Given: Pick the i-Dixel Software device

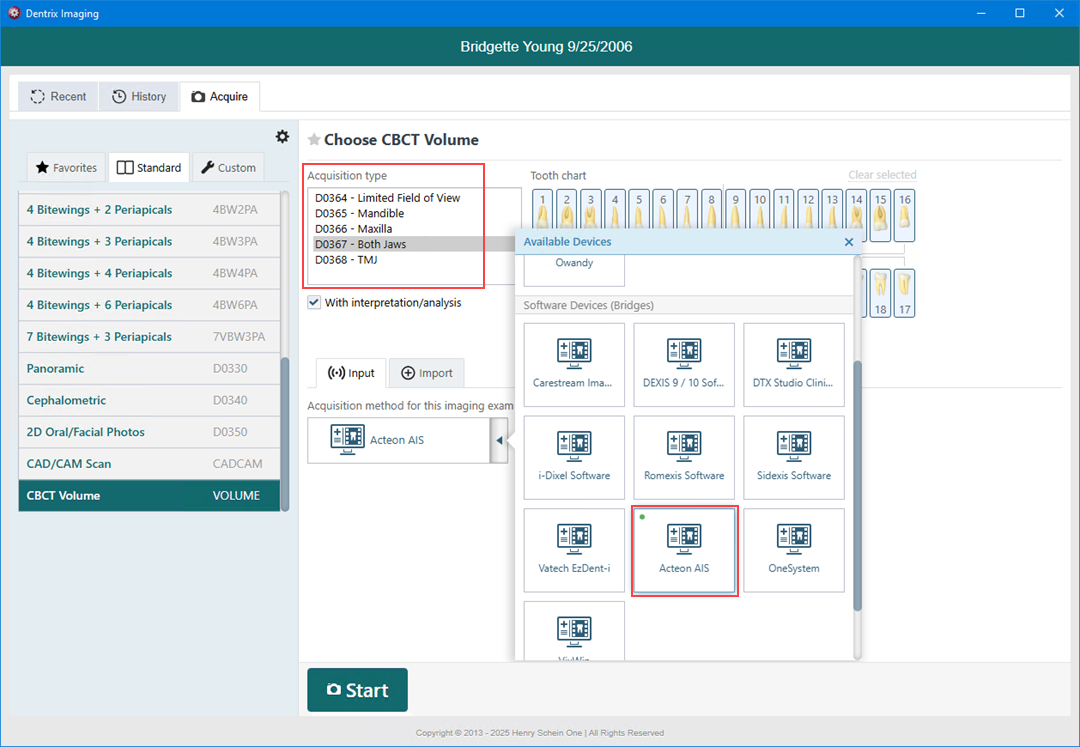Looking at the screenshot, I should coord(574,457).
